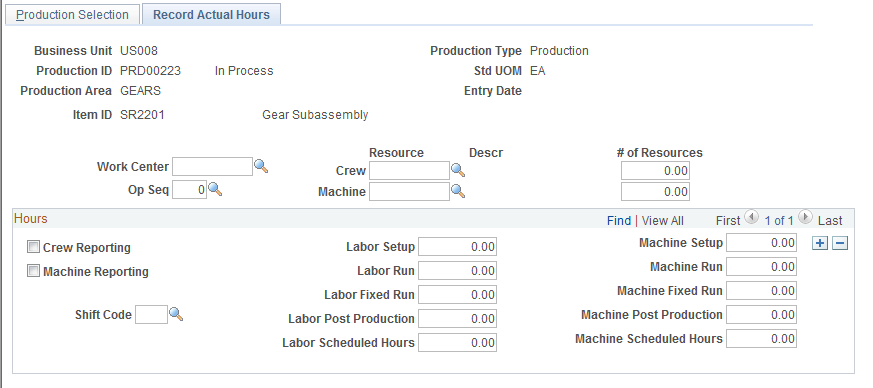The height and width of the screenshot is (388, 873).
Task: Focus the Machine resource input field
Action: tap(409, 191)
